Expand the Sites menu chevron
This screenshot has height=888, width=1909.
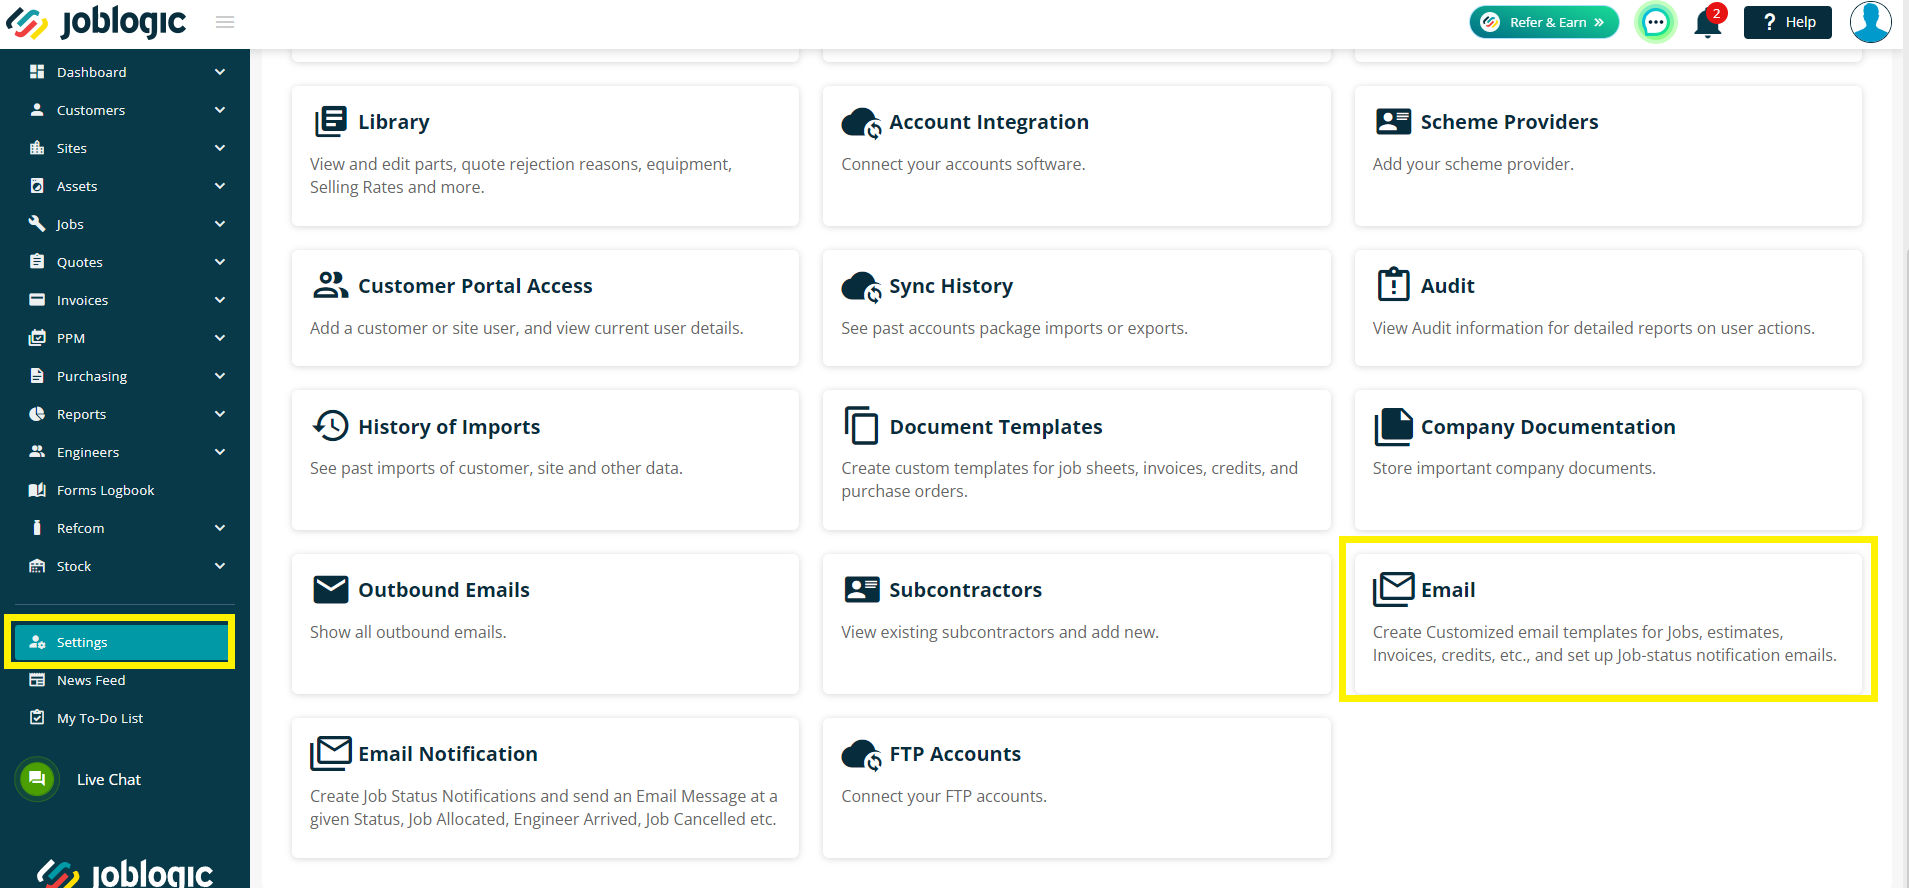point(220,148)
